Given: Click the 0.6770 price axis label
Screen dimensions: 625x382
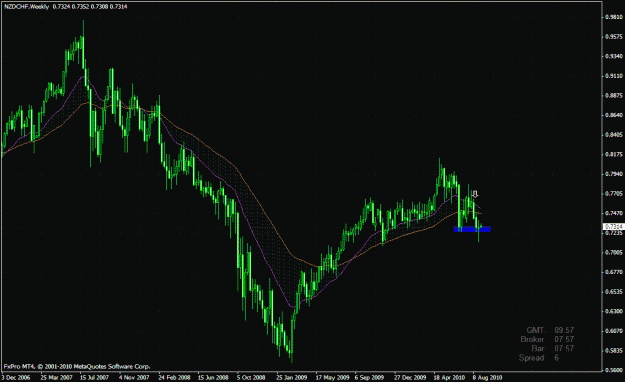Looking at the screenshot, I should tap(613, 272).
